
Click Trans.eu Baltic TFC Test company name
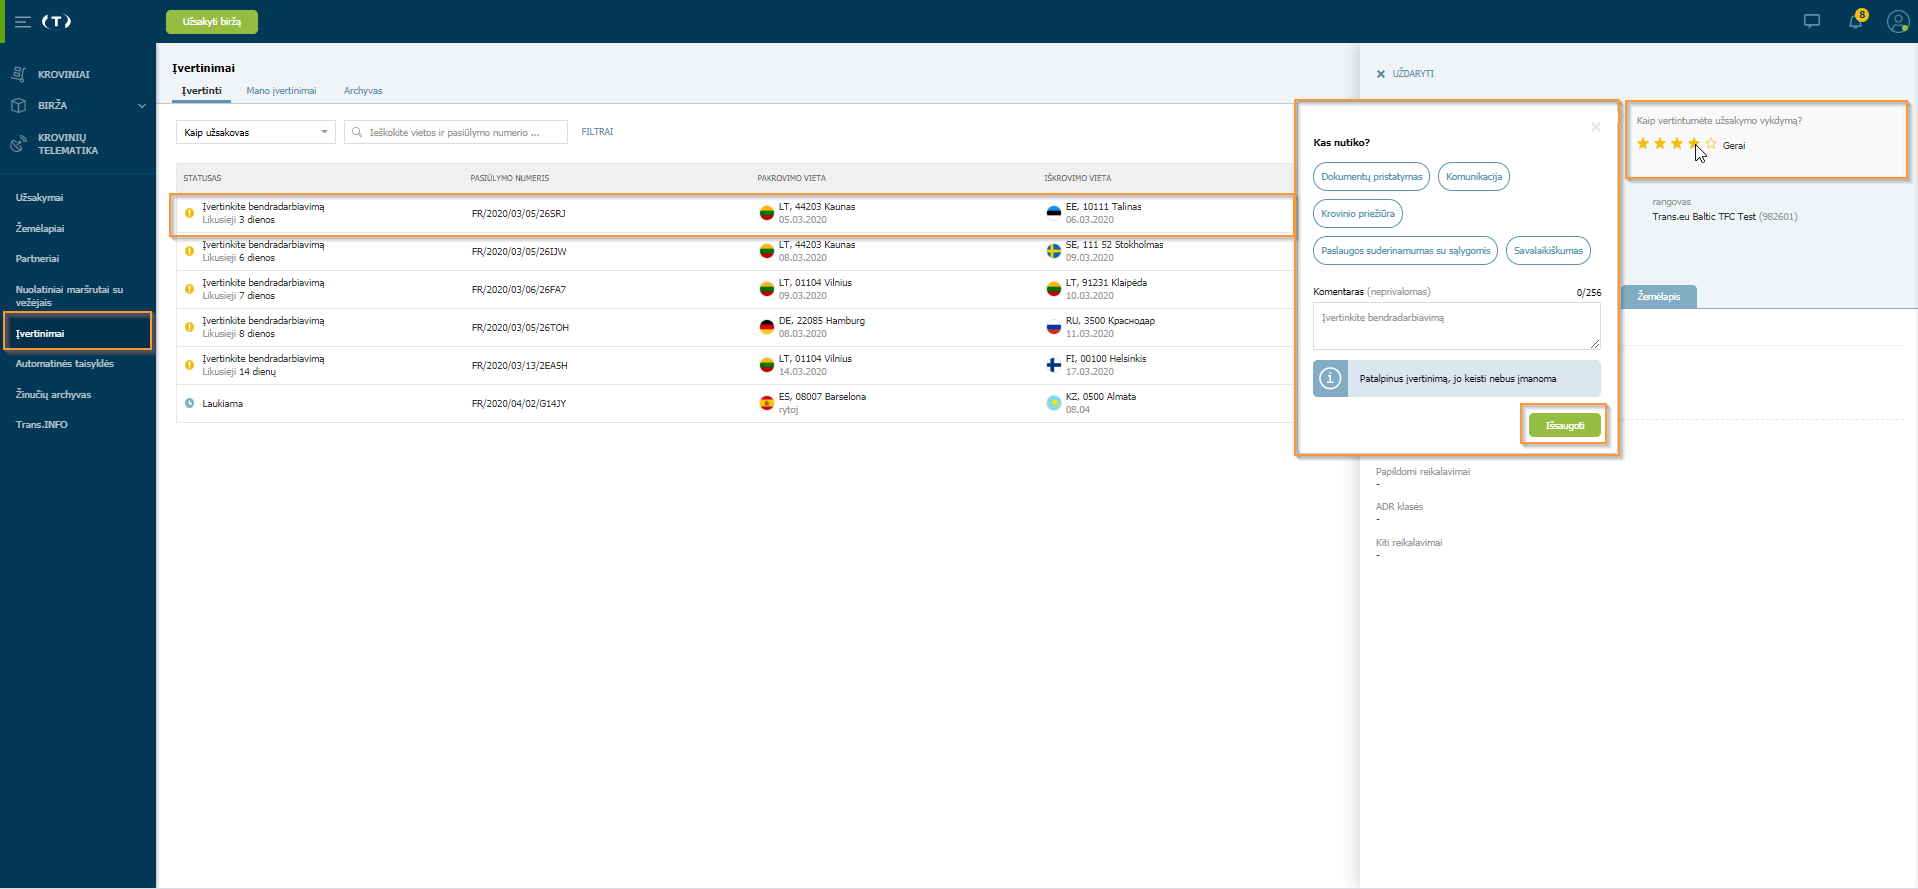click(1704, 217)
